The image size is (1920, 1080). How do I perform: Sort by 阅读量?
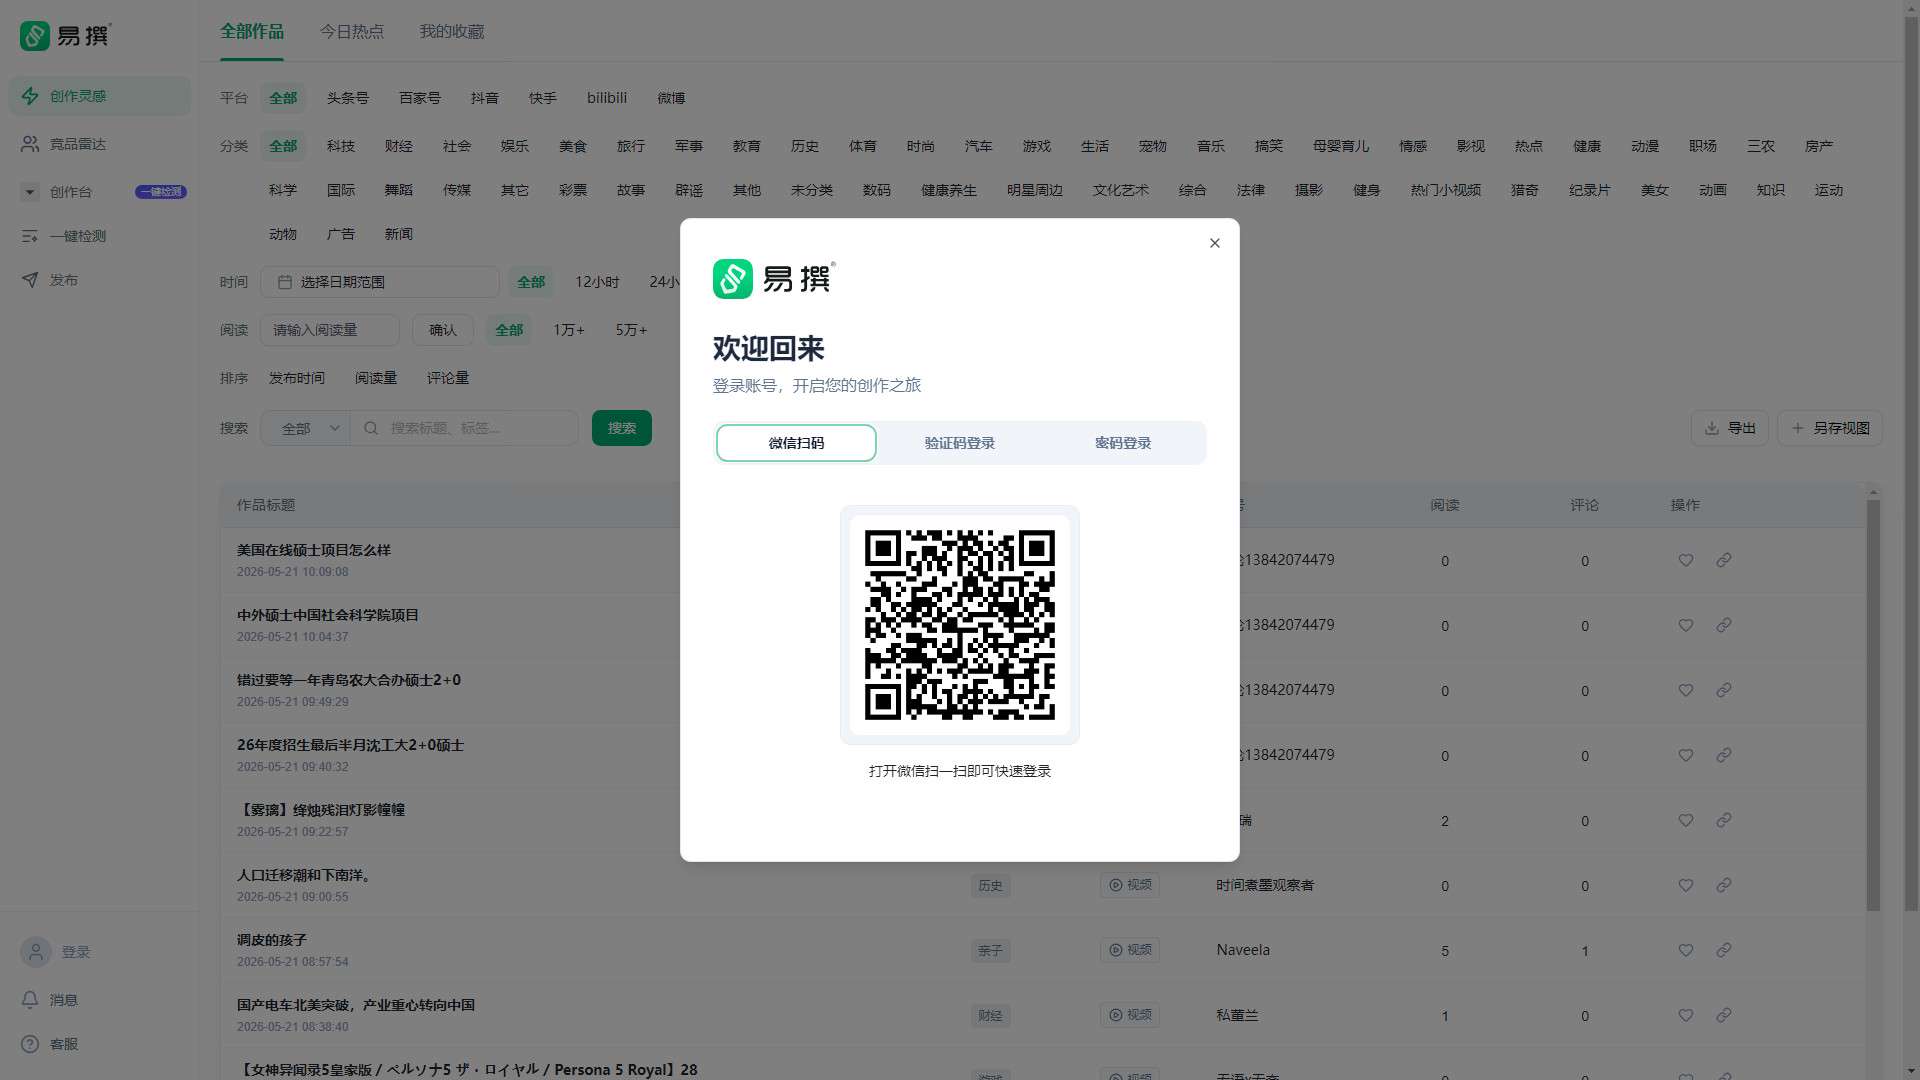point(375,378)
